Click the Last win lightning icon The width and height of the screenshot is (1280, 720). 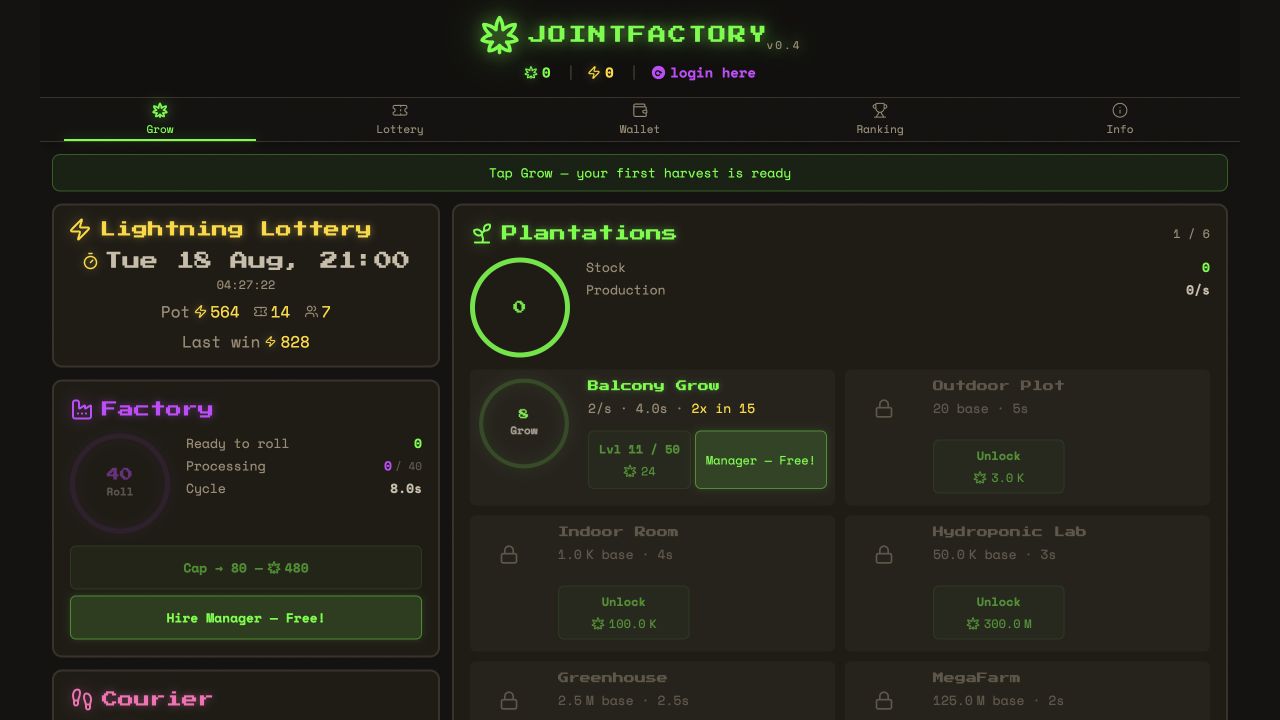(271, 342)
